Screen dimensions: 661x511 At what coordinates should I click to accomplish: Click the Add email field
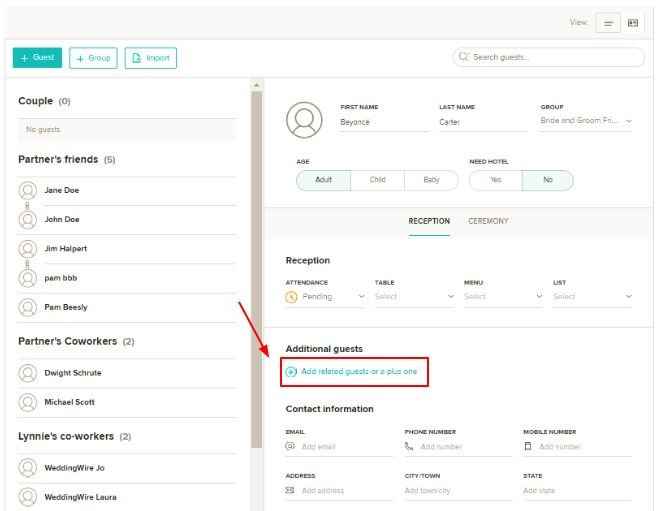339,446
